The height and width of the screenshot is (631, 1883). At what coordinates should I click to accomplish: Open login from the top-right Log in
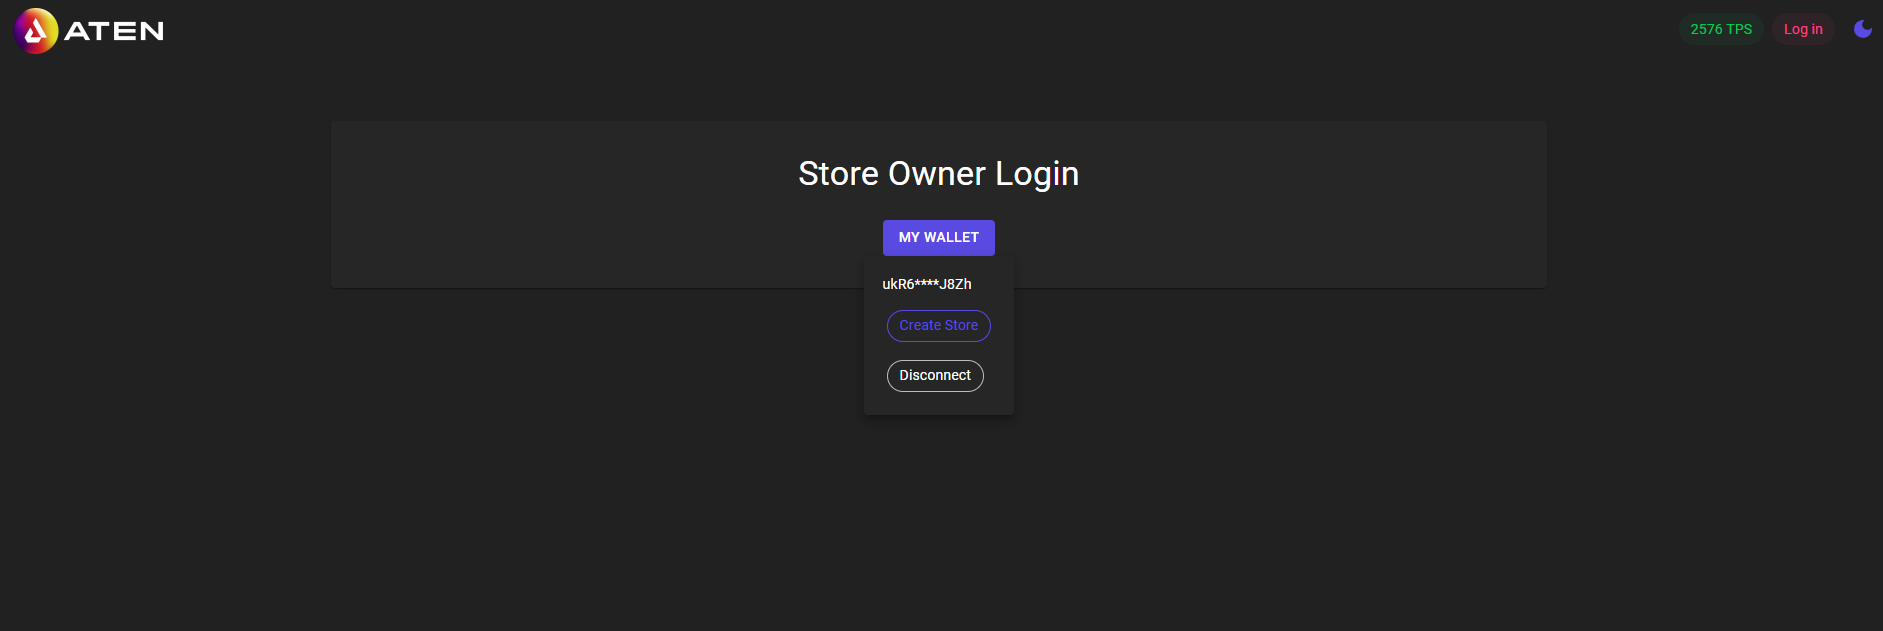pos(1802,29)
